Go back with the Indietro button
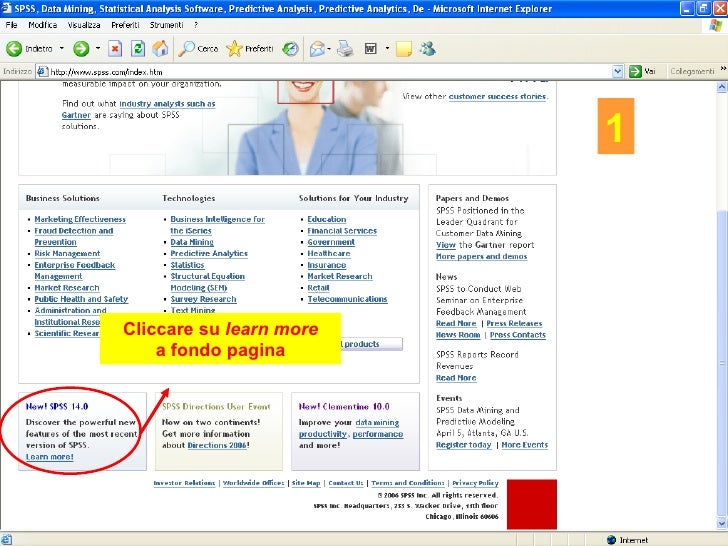 click(29, 48)
